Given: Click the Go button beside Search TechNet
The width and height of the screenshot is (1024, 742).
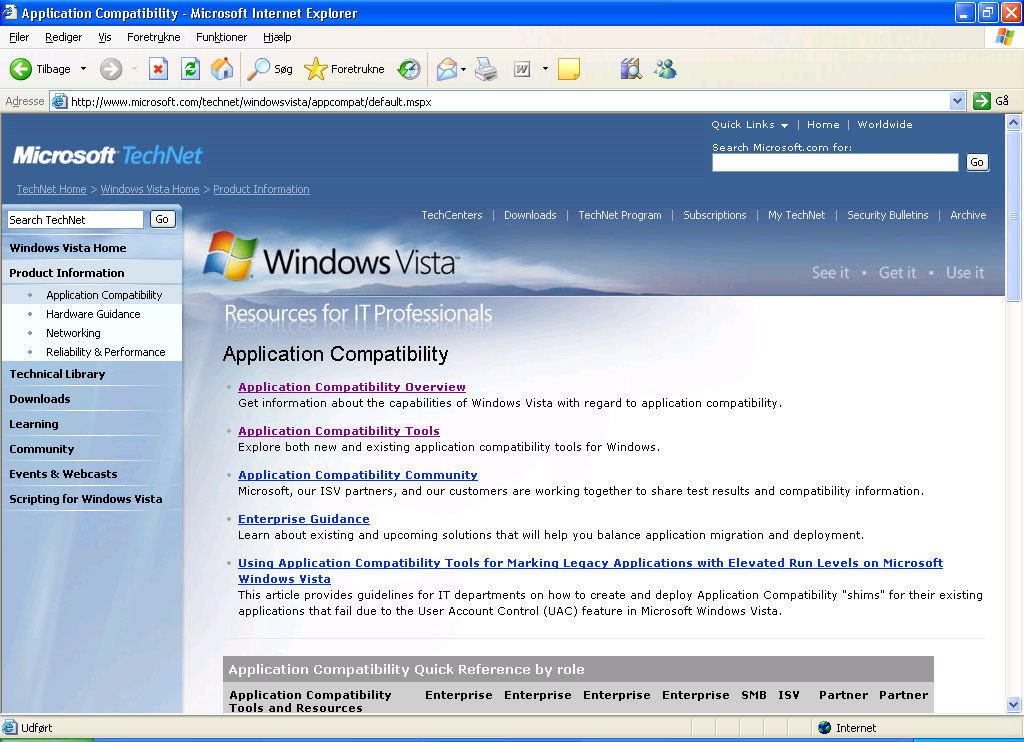Looking at the screenshot, I should tap(162, 219).
